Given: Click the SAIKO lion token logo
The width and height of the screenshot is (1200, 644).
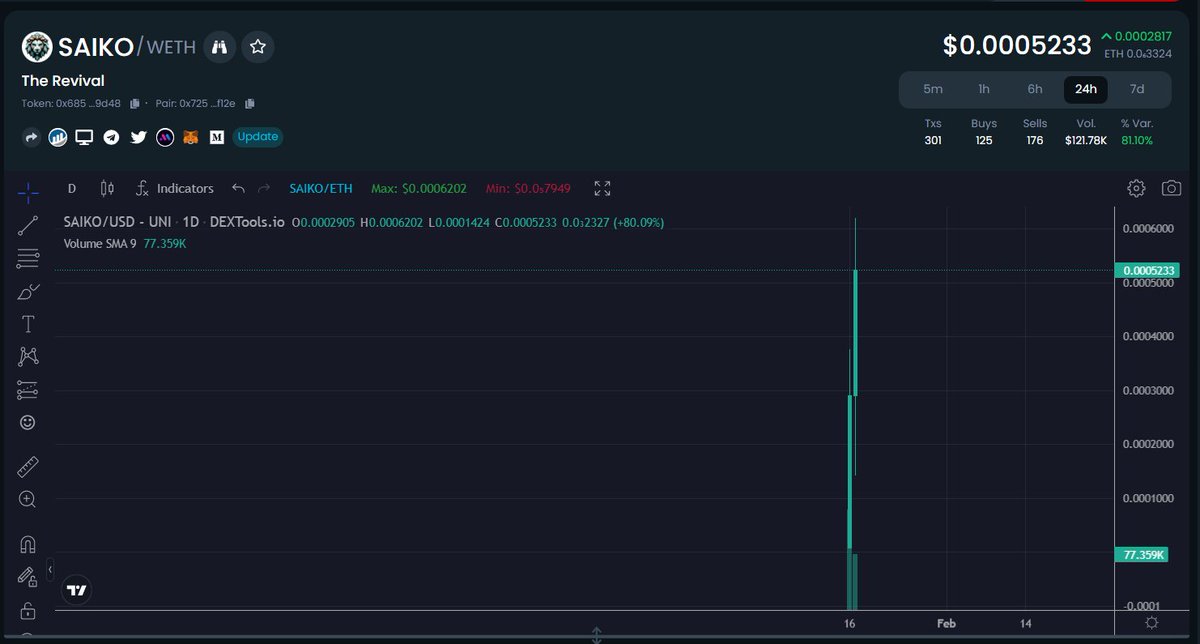Looking at the screenshot, I should 38,47.
